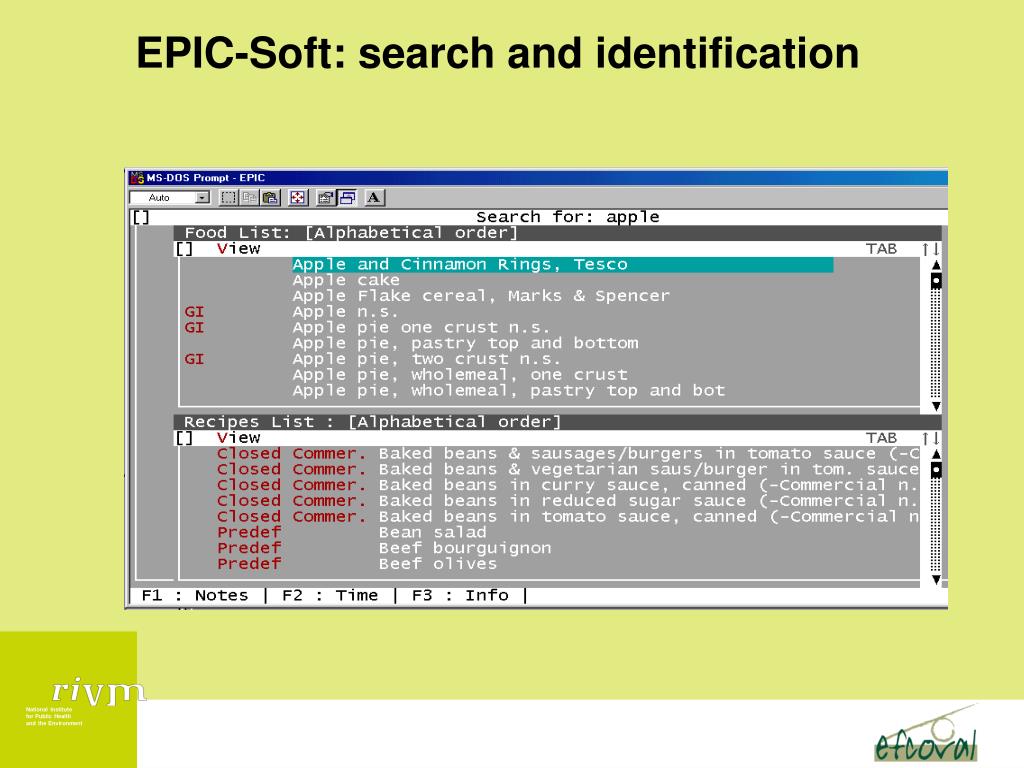Open the View menu of the Food List

(x=238, y=249)
